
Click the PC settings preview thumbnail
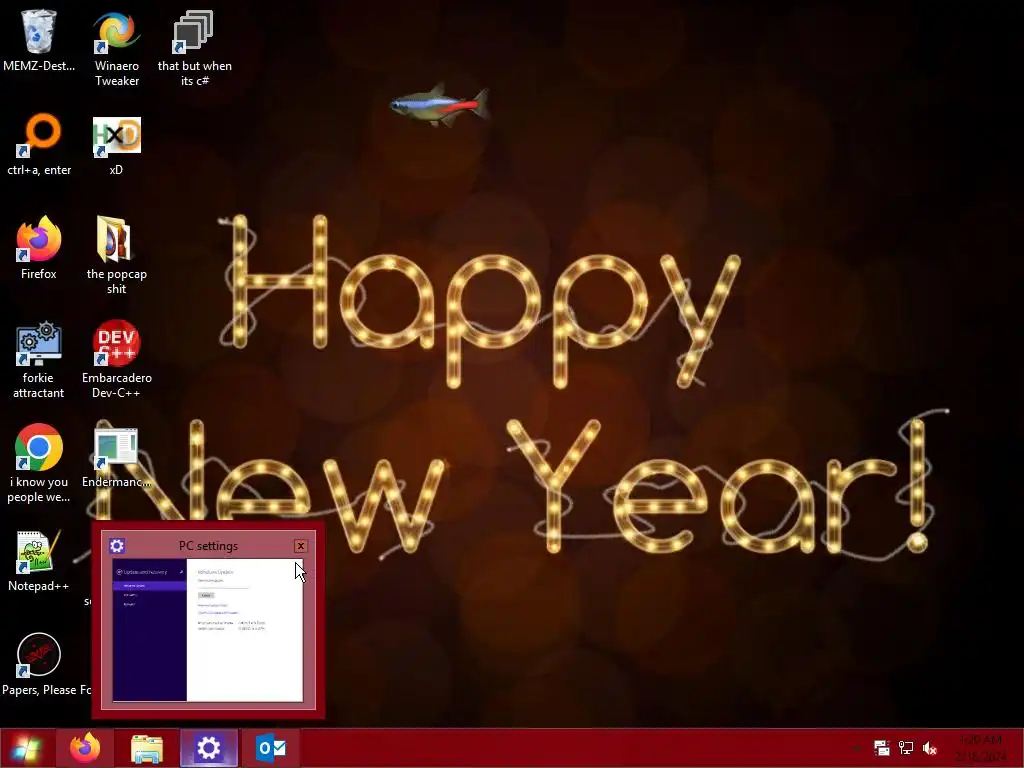208,630
